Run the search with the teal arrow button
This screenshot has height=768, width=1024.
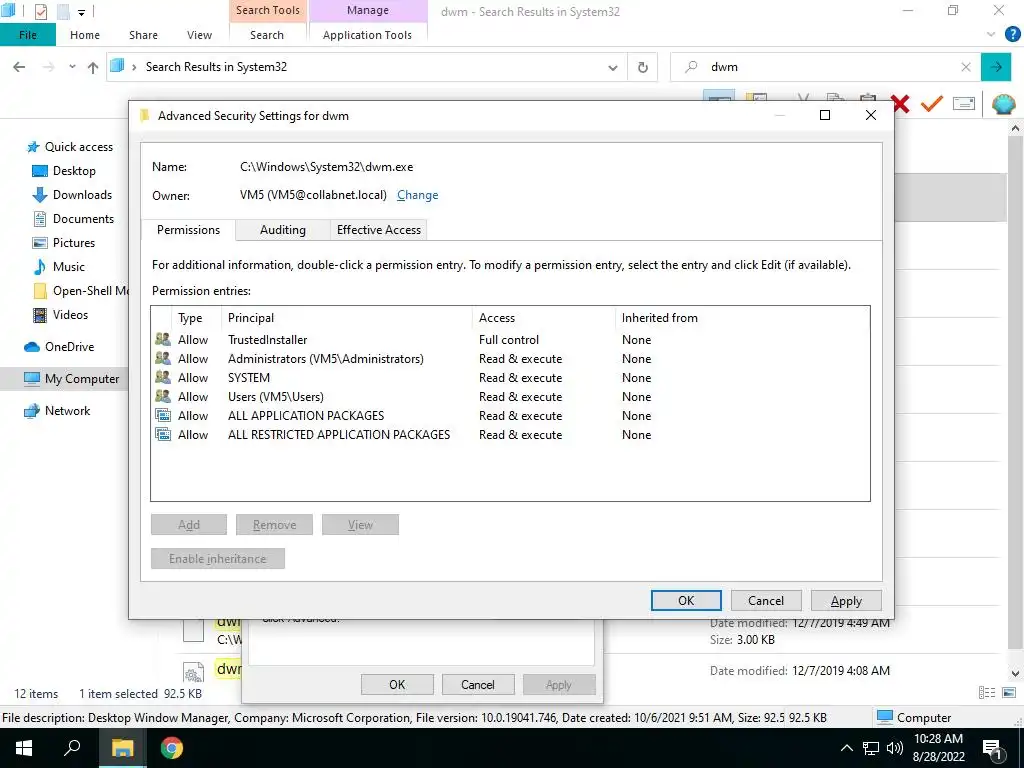[996, 67]
